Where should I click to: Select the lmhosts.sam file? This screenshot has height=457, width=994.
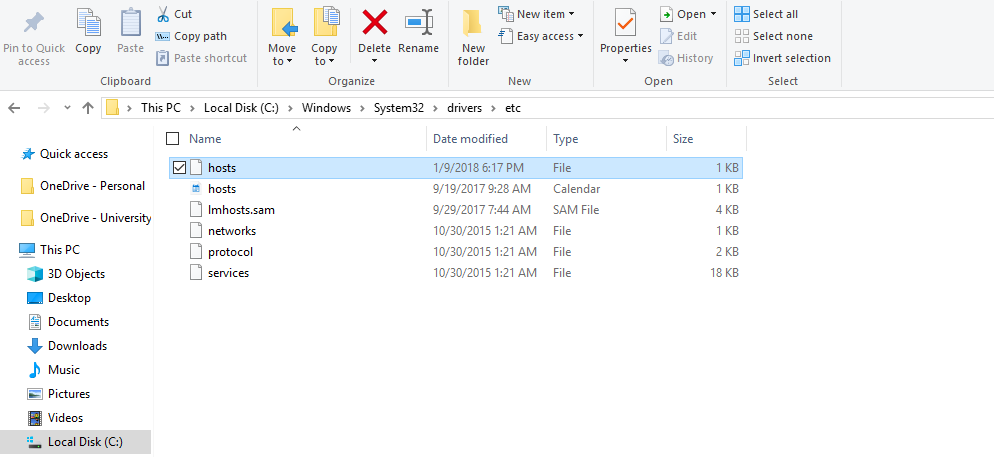[241, 210]
